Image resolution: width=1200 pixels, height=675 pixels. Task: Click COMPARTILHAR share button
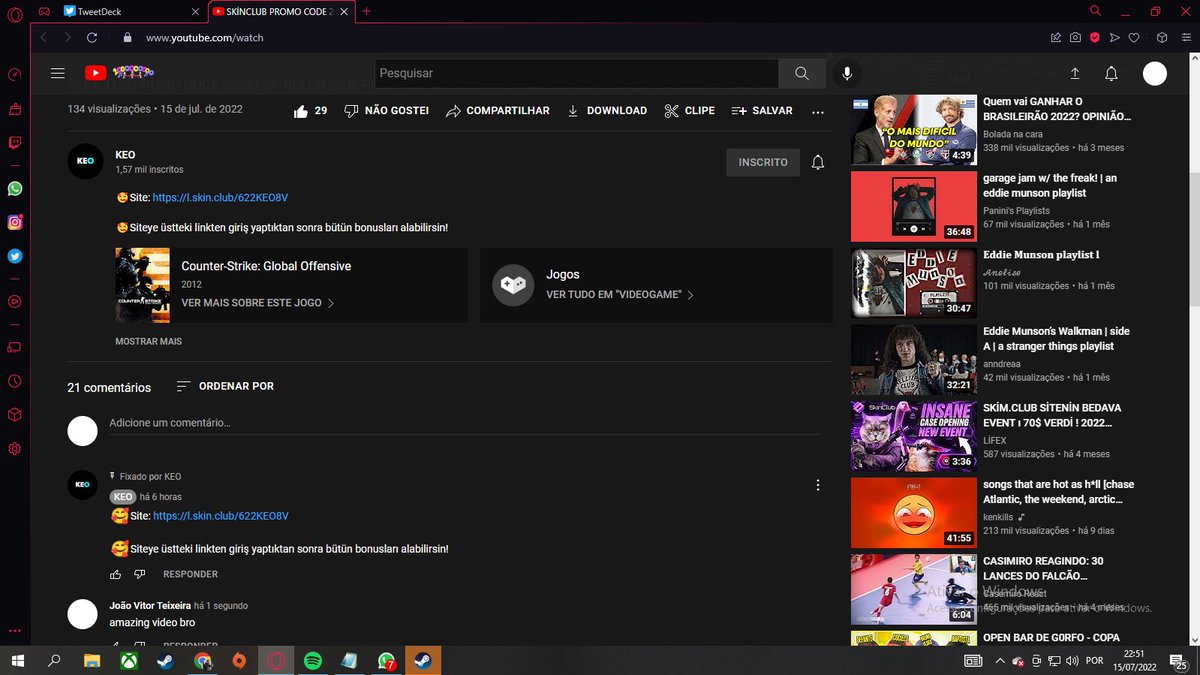[498, 111]
